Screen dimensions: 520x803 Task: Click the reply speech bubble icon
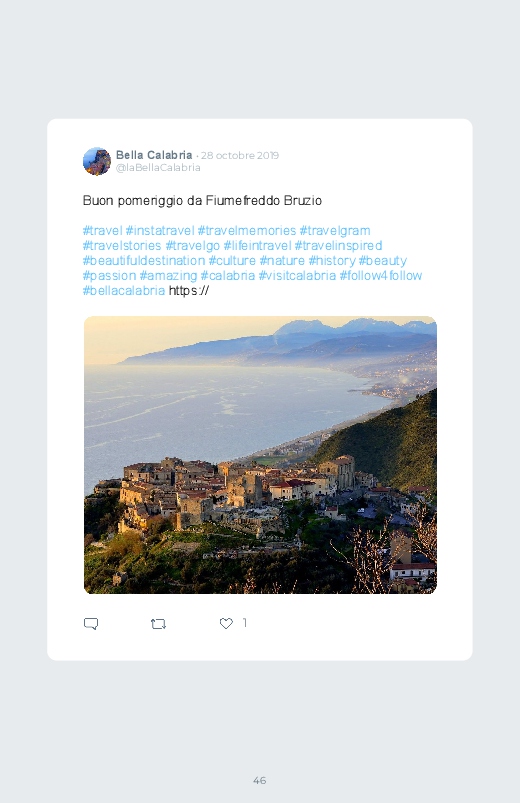click(91, 623)
